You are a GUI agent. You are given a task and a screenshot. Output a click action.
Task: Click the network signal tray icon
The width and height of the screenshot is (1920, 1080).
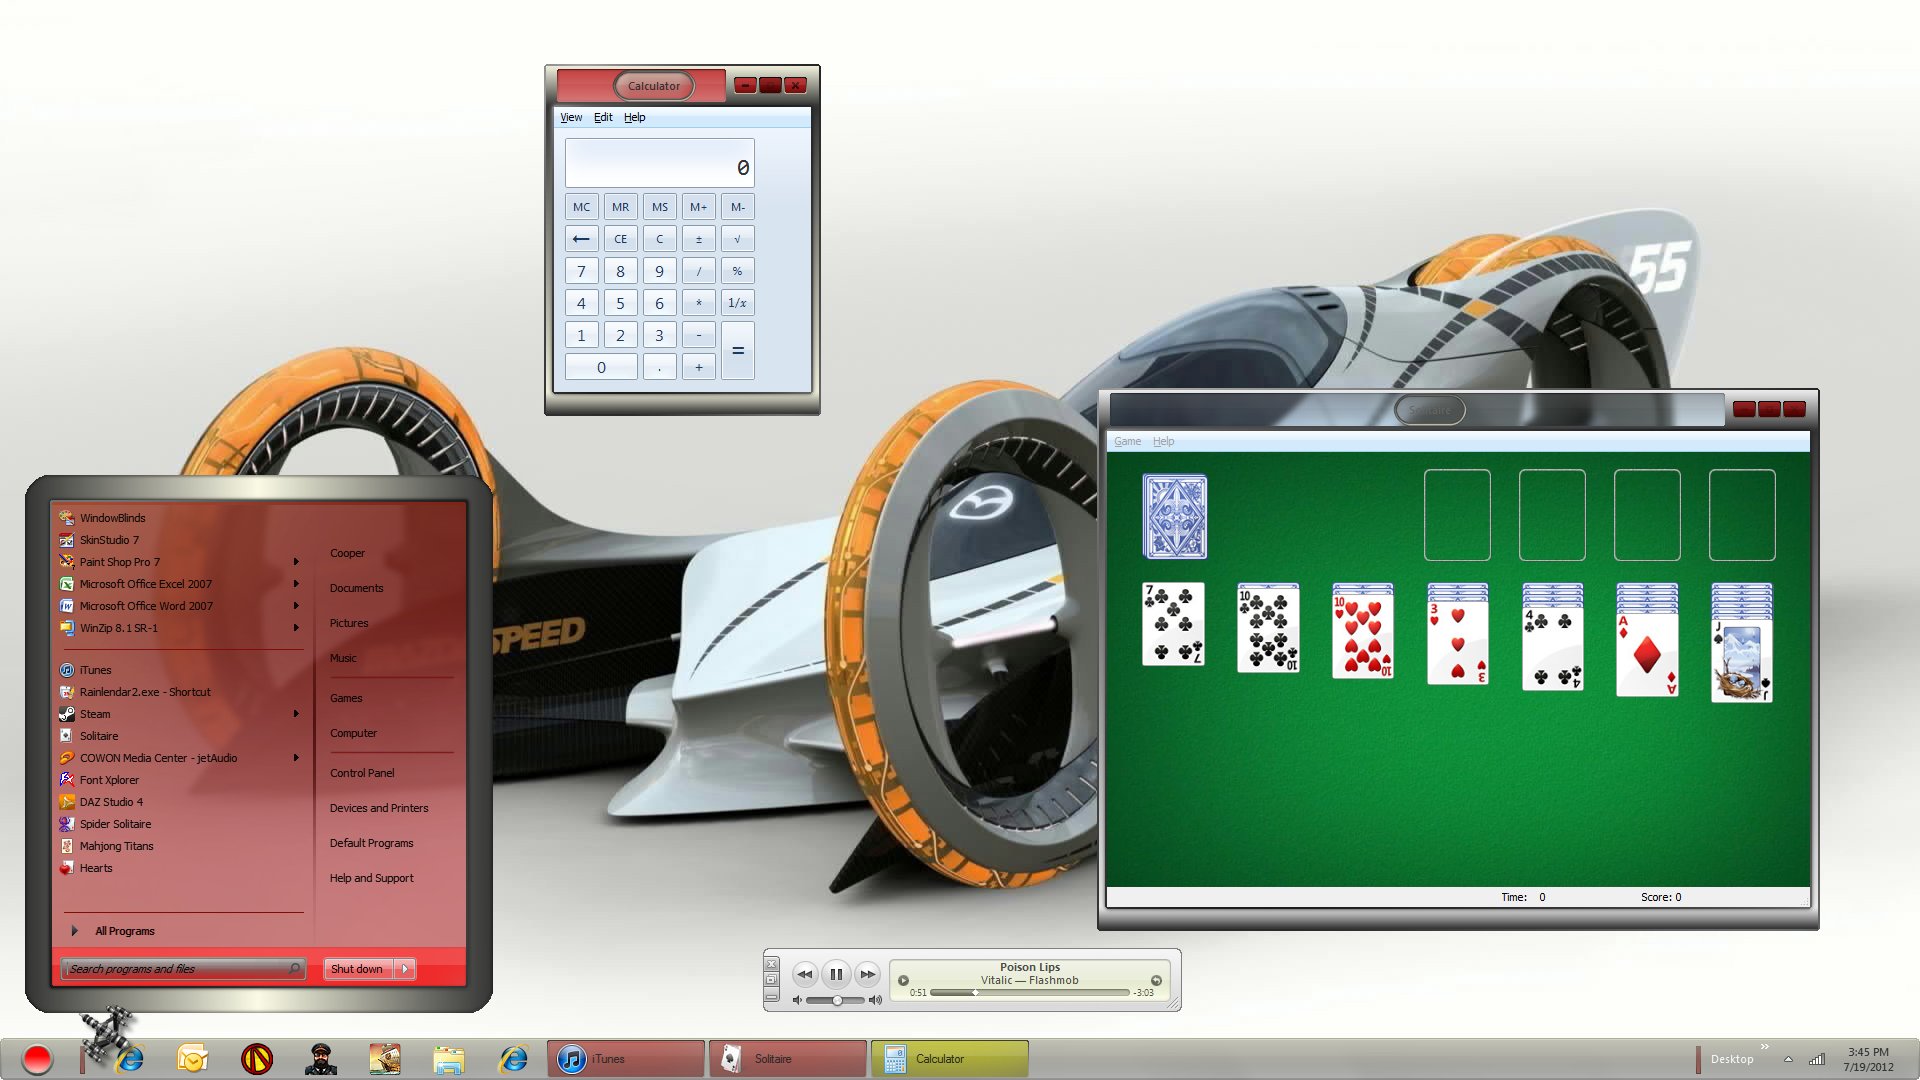pyautogui.click(x=1817, y=1059)
